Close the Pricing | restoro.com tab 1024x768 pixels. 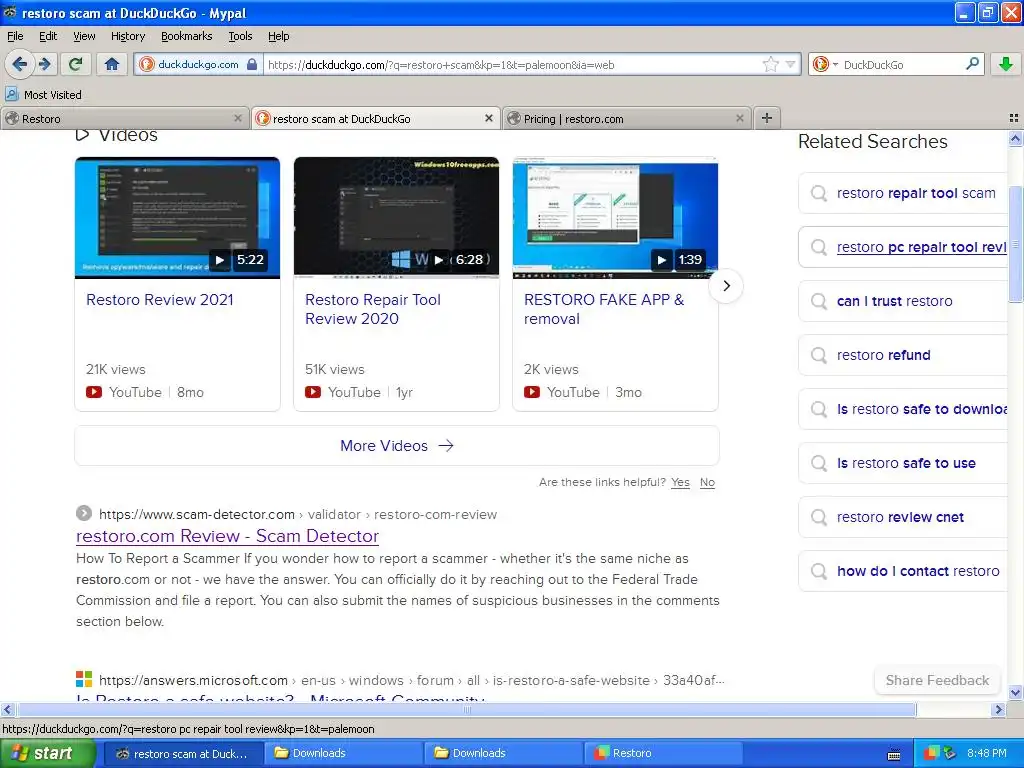coord(739,118)
